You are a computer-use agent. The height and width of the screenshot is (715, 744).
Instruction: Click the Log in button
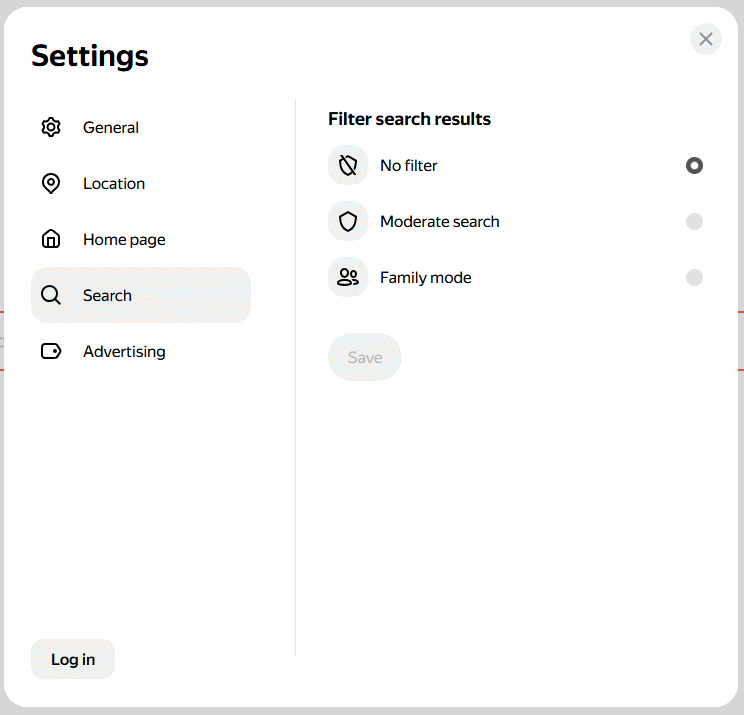click(x=73, y=659)
